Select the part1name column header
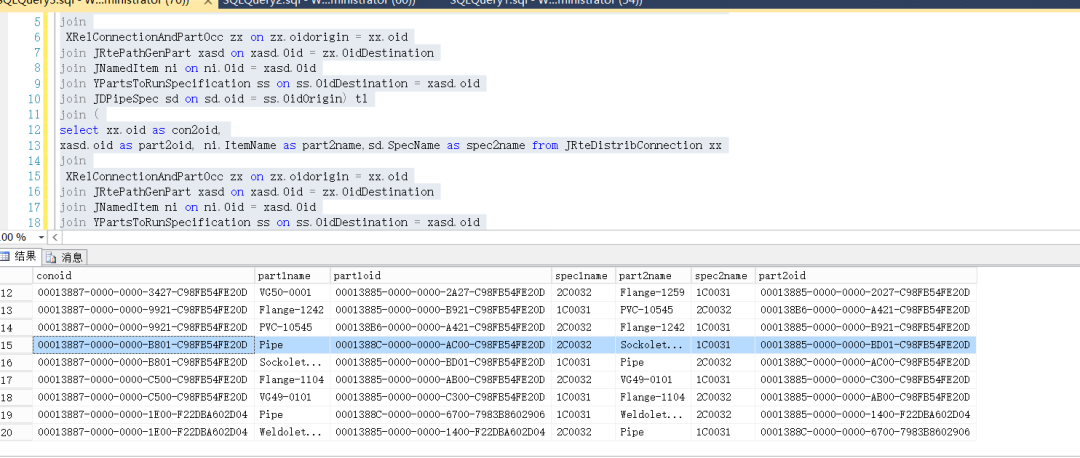 pyautogui.click(x=293, y=275)
